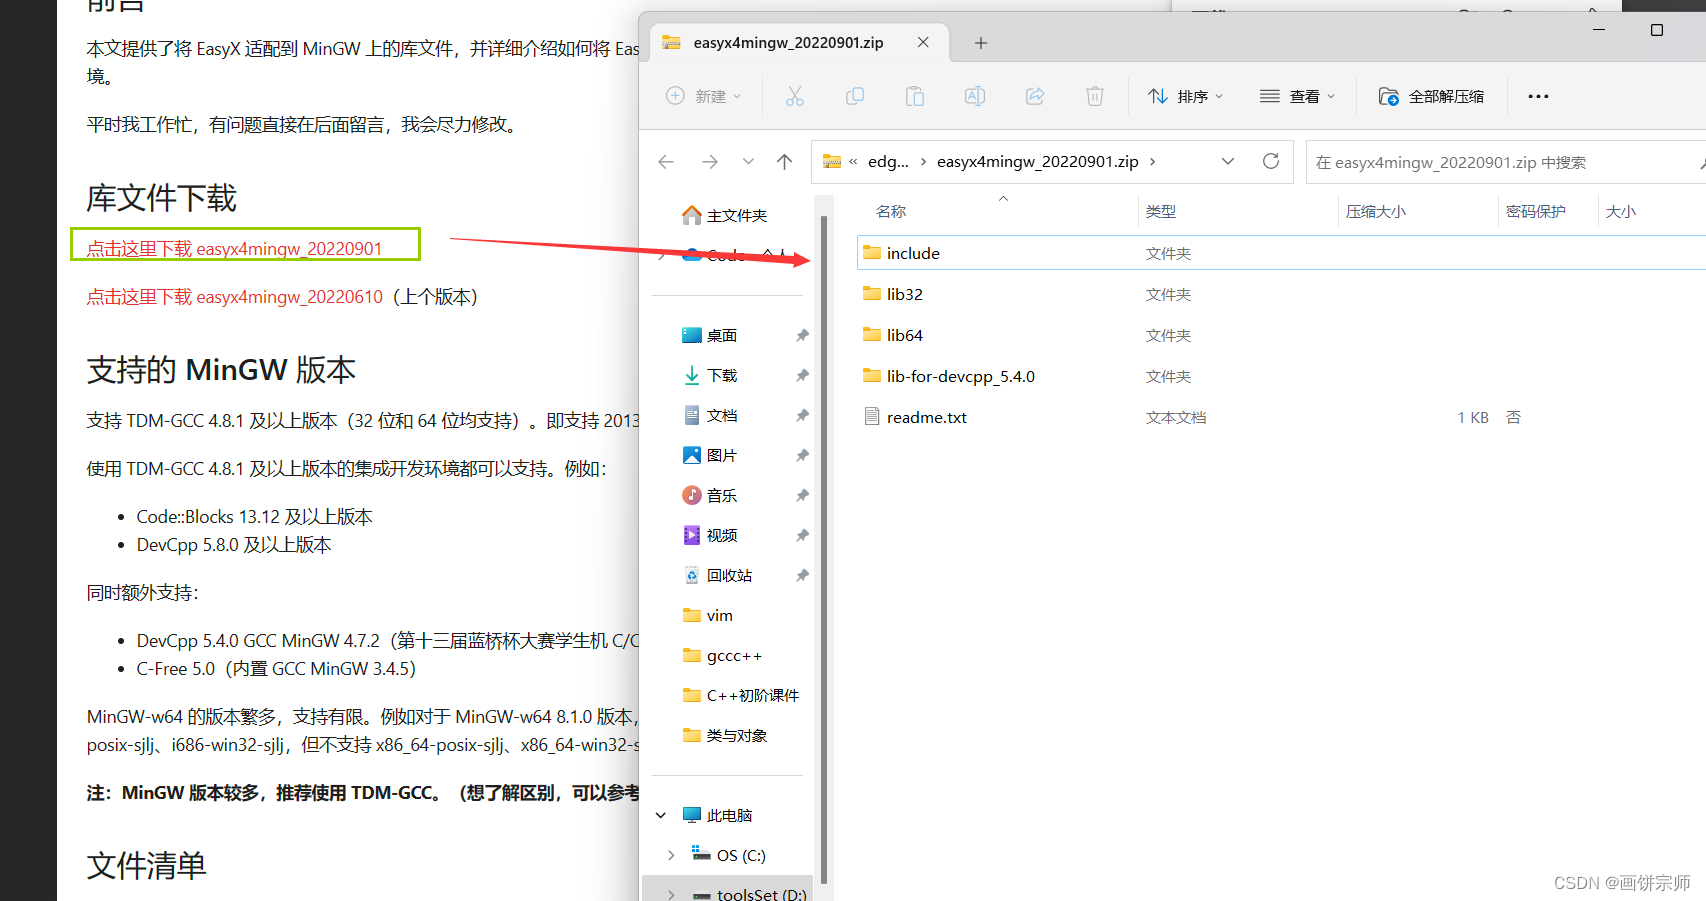This screenshot has width=1706, height=901.
Task: Unpin 音乐 using its pin icon
Action: 802,495
